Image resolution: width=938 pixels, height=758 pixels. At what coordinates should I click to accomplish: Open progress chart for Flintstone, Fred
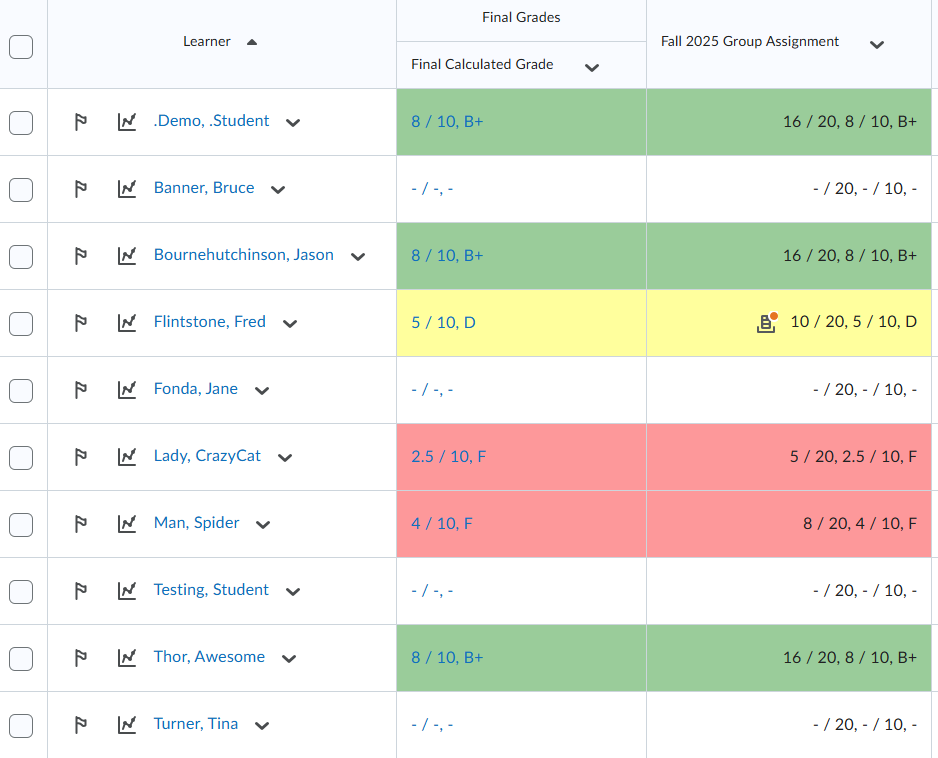coord(127,323)
